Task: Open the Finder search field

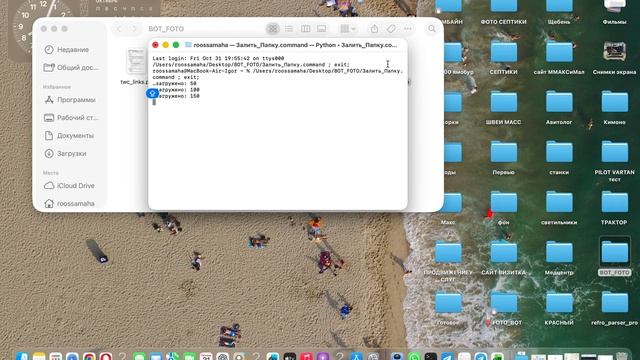Action: pyautogui.click(x=432, y=29)
